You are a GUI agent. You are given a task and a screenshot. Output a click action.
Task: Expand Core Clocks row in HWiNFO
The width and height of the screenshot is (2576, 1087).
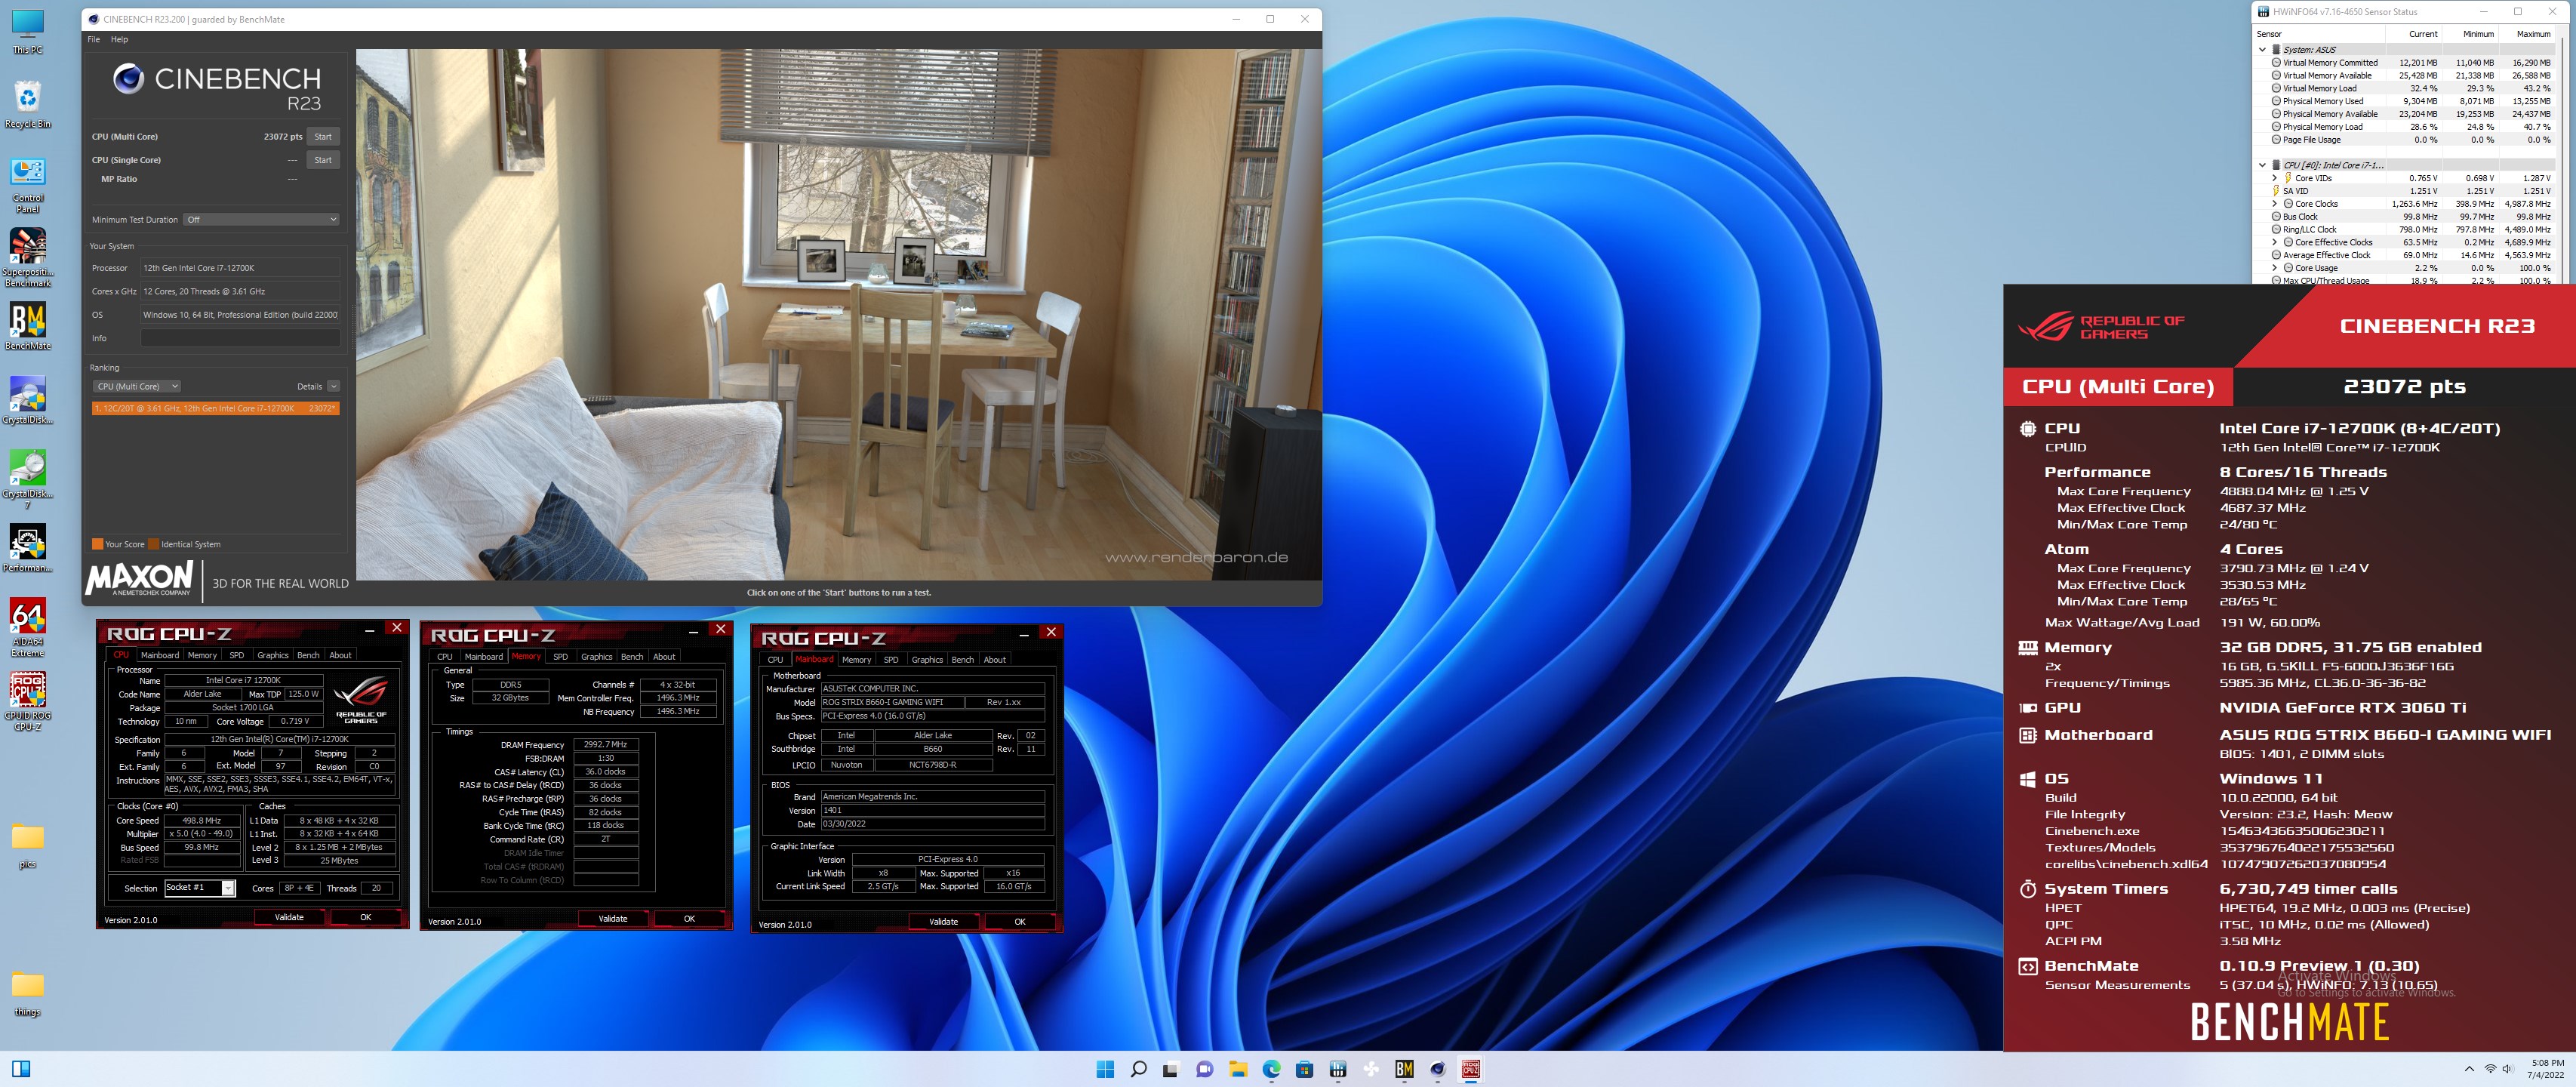[x=2275, y=204]
